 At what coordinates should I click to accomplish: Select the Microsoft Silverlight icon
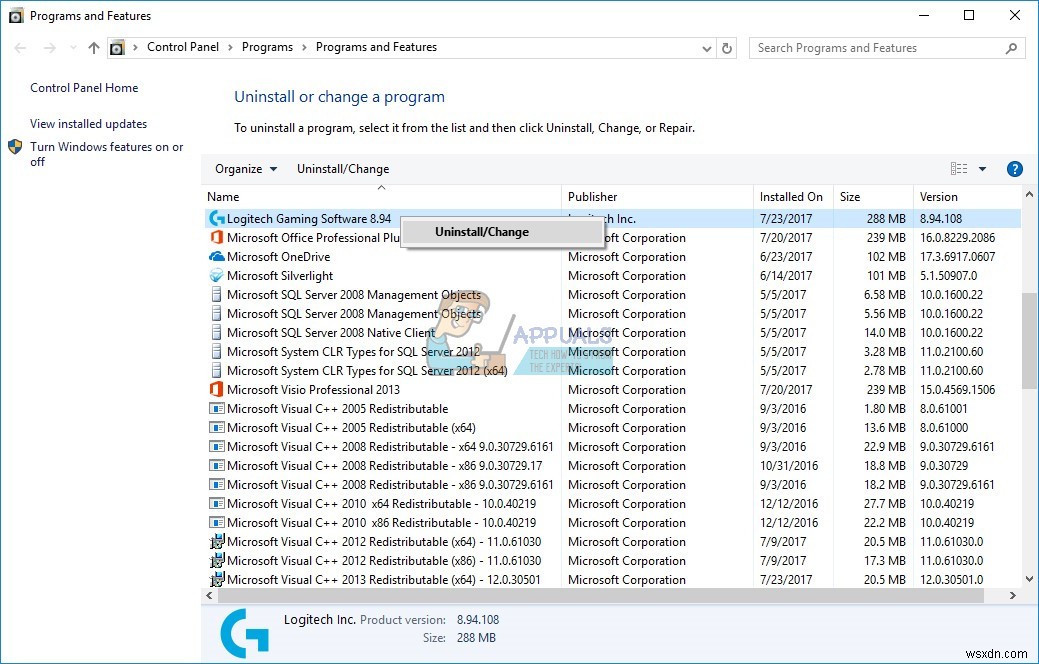click(x=216, y=275)
